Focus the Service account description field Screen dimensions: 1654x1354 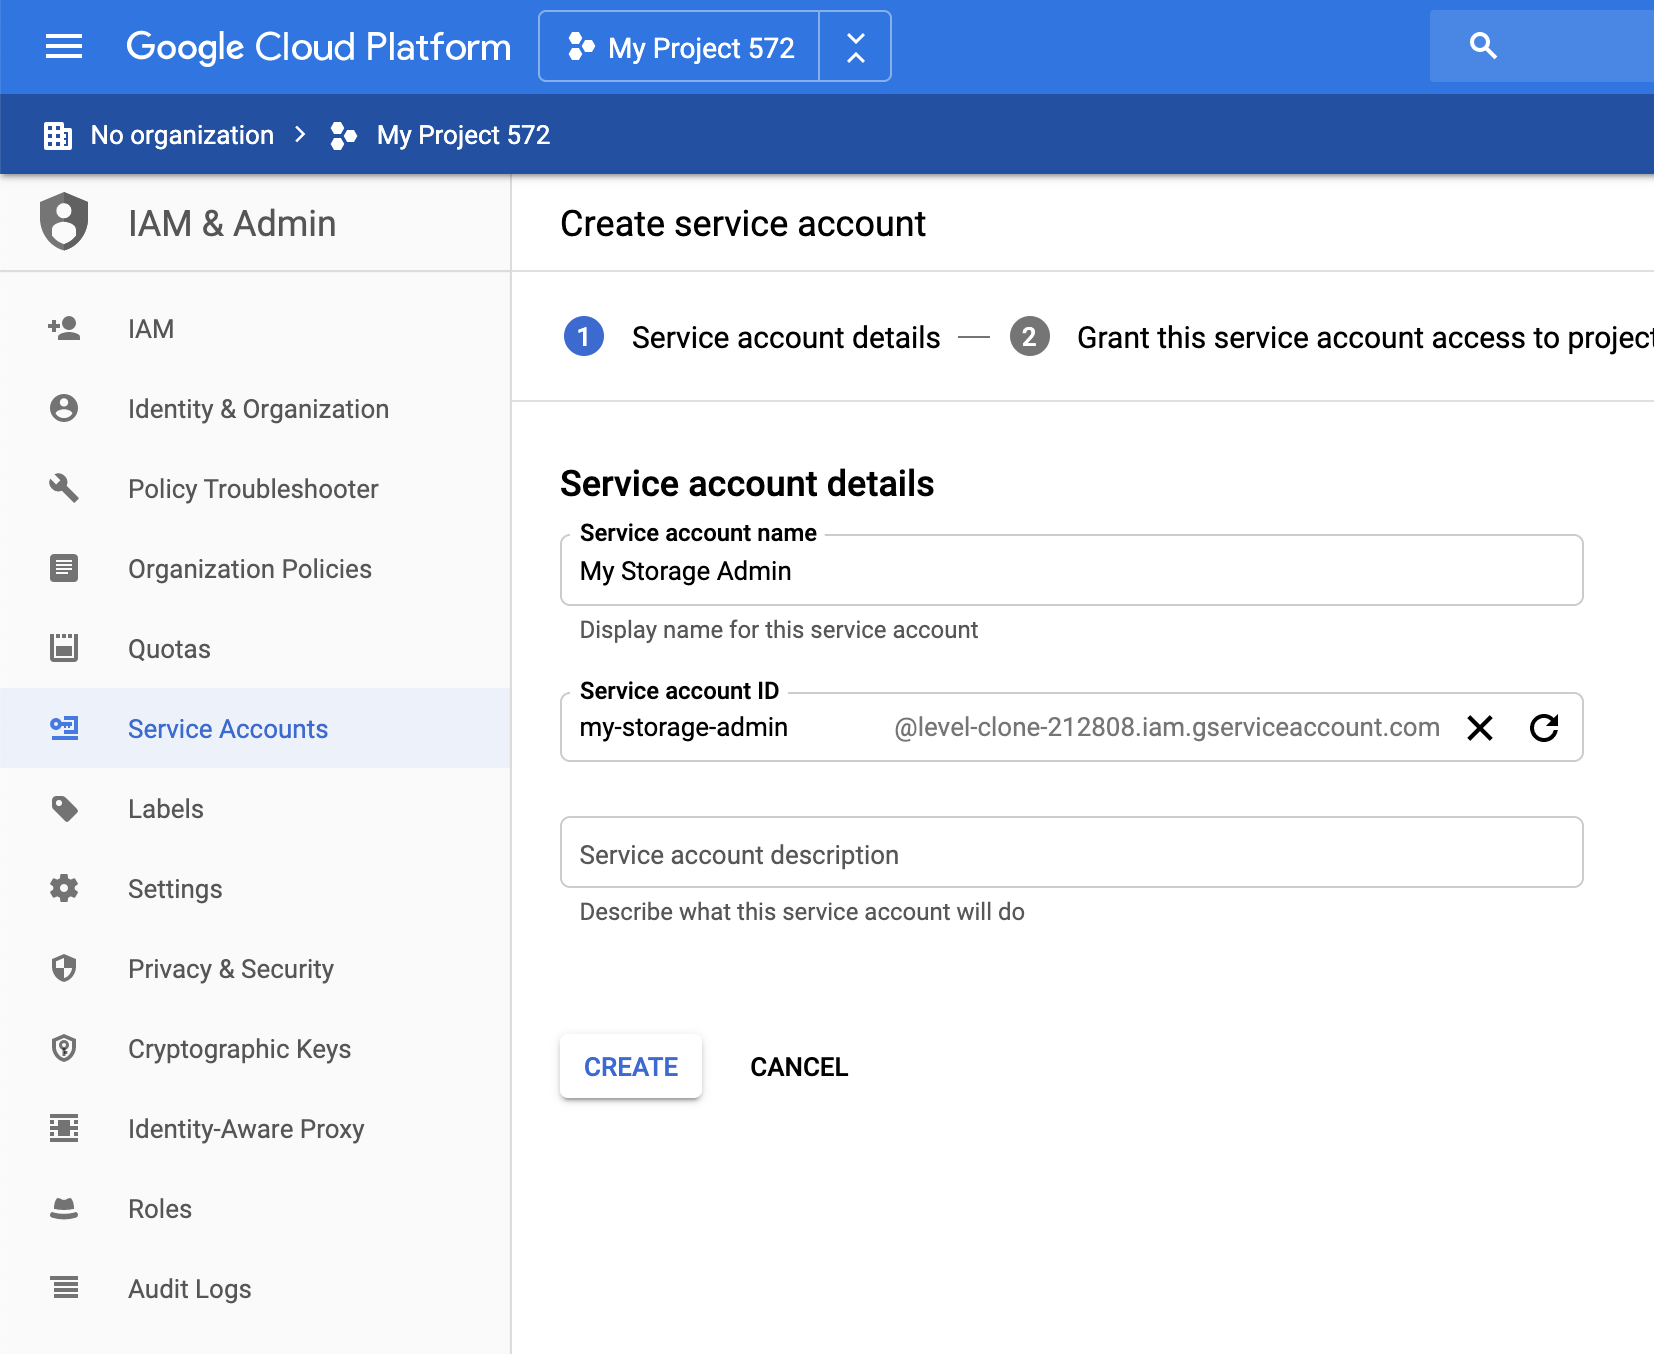pos(1070,854)
